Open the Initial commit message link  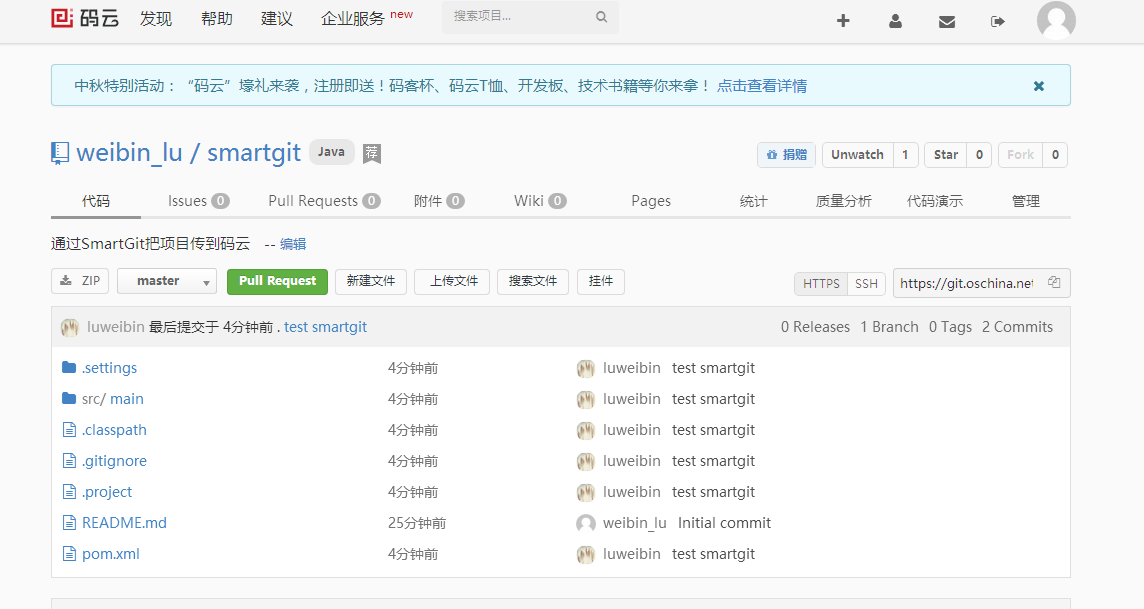tap(724, 523)
